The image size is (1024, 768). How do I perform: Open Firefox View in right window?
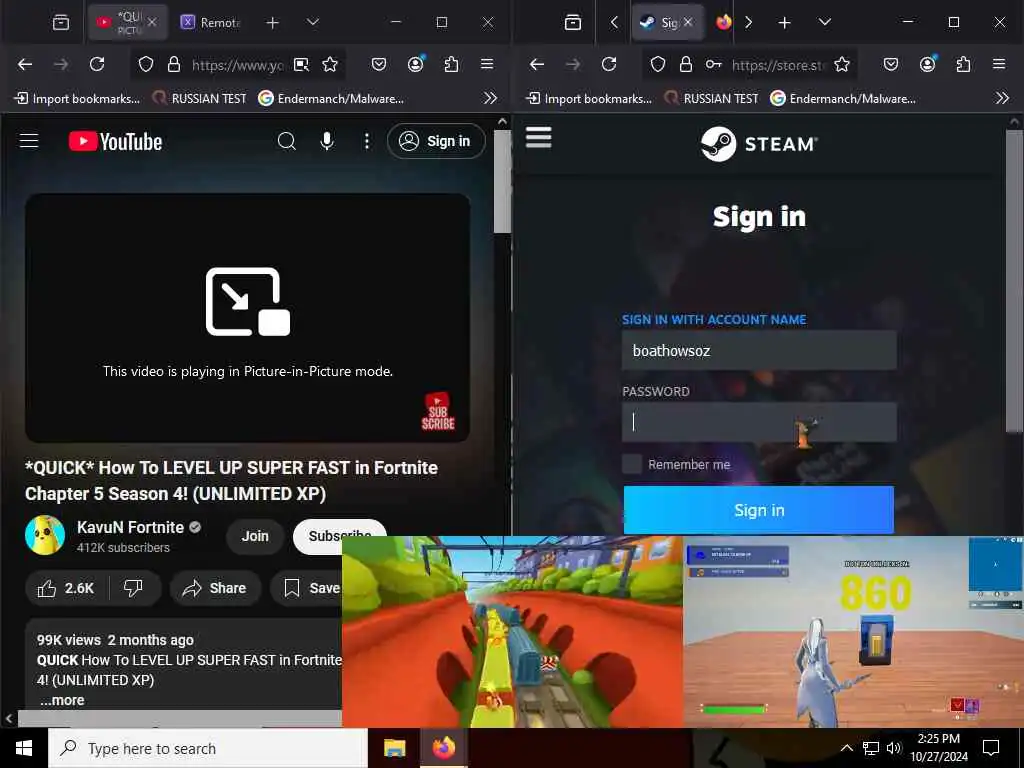[573, 23]
